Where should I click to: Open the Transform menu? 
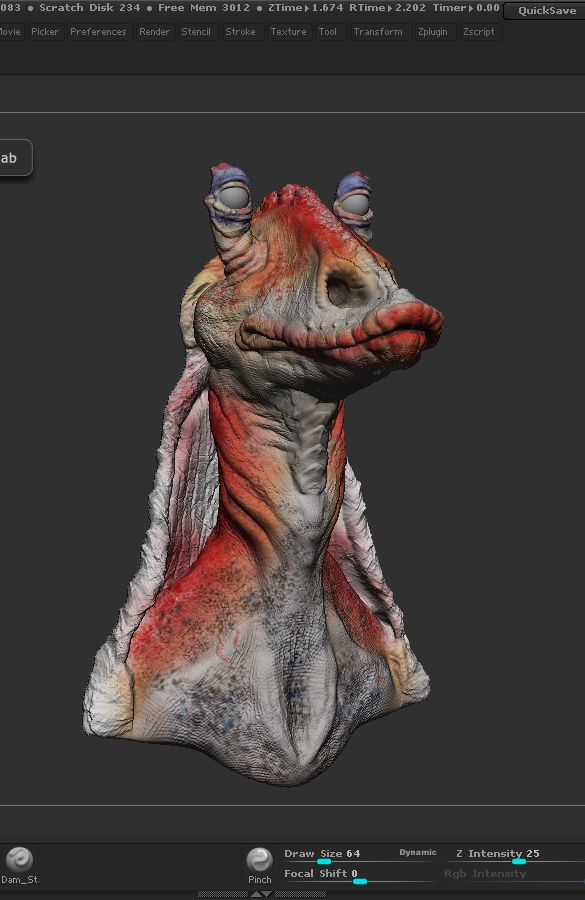pyautogui.click(x=378, y=32)
